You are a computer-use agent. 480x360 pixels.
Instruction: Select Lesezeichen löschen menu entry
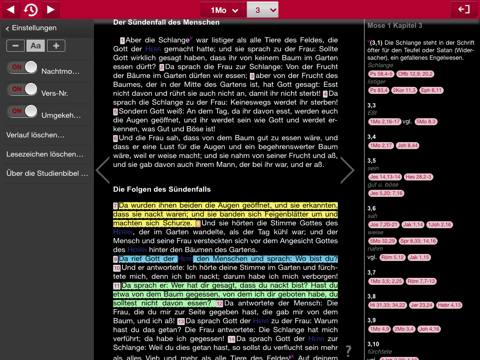45,154
